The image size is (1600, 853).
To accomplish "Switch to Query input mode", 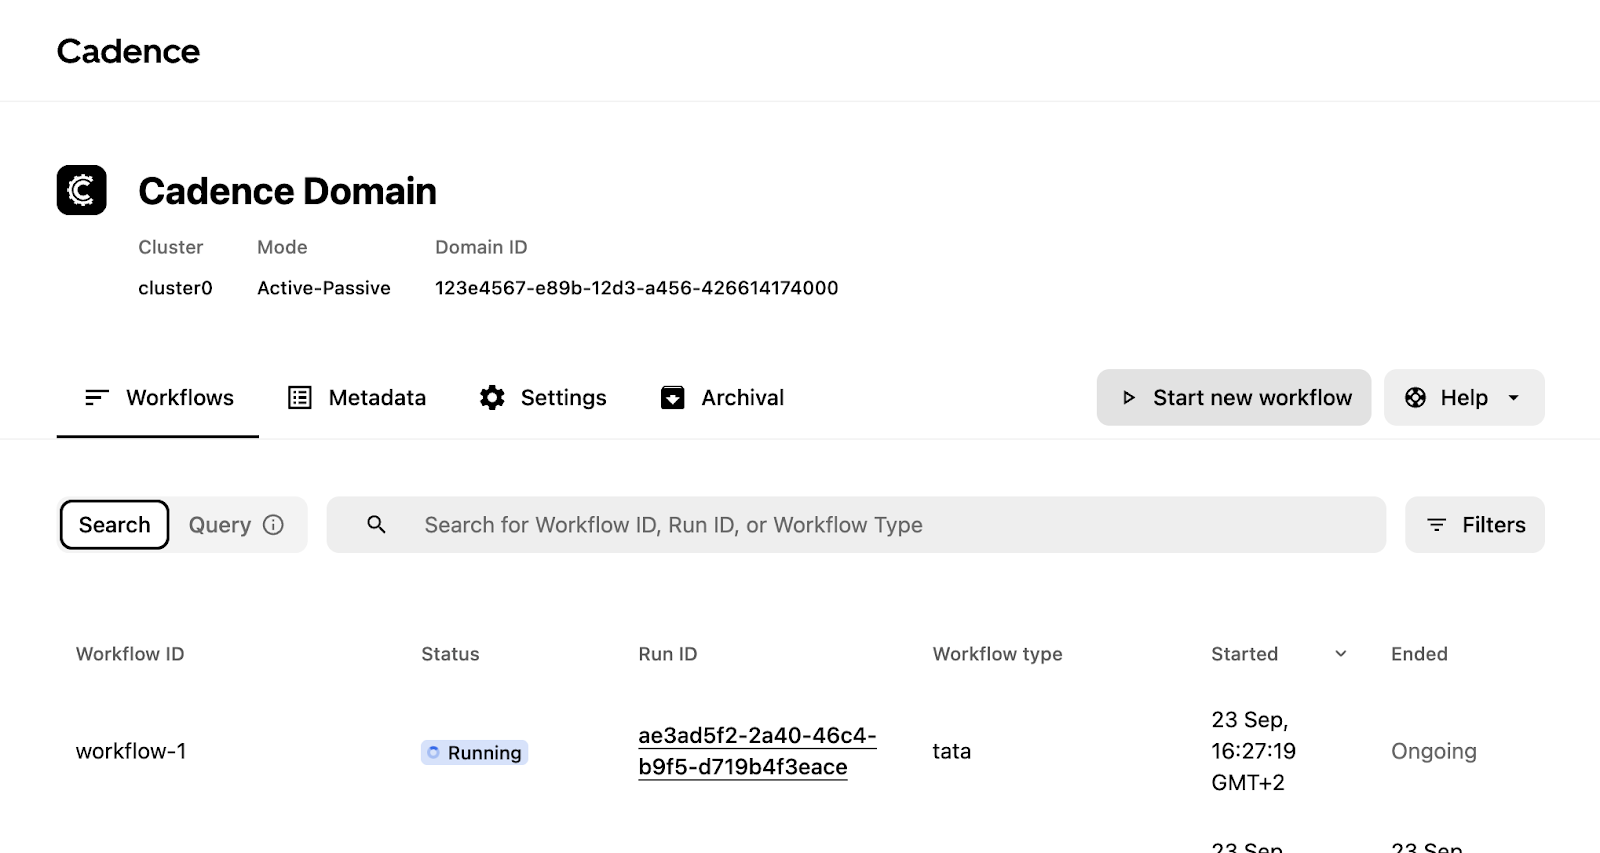I will pyautogui.click(x=220, y=525).
